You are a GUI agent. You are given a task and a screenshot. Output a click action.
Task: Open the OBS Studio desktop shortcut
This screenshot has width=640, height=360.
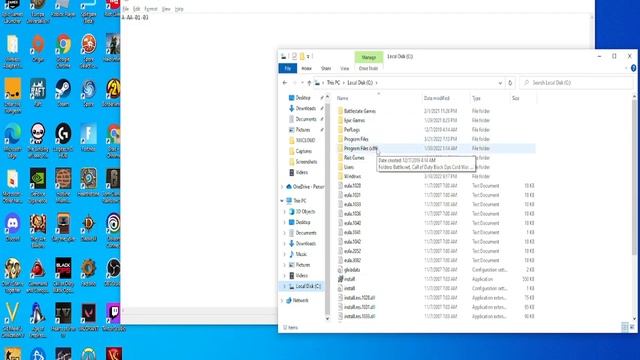[113, 272]
